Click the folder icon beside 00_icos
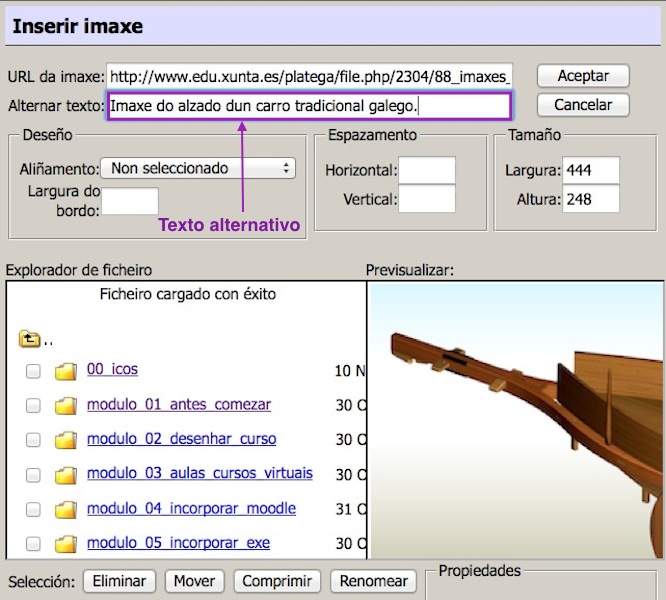The image size is (666, 600). pyautogui.click(x=66, y=371)
